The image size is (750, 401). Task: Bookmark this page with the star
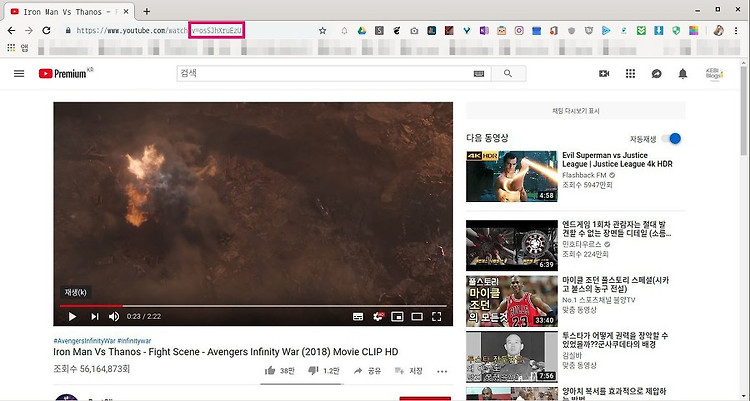point(322,31)
